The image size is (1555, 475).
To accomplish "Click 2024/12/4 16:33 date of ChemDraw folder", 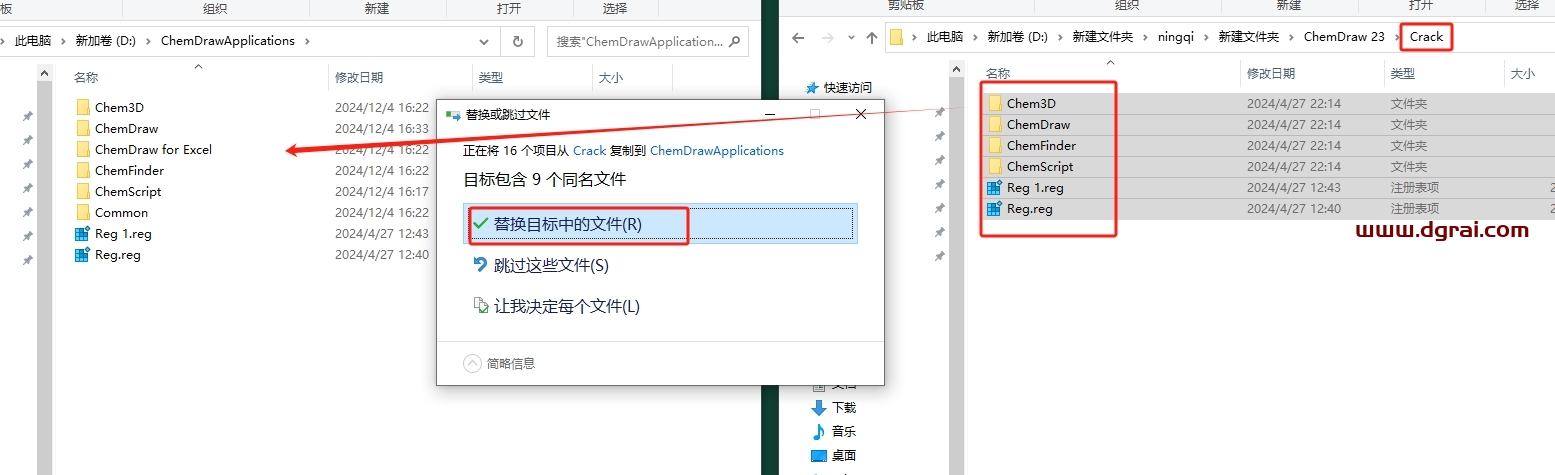I will (x=382, y=128).
